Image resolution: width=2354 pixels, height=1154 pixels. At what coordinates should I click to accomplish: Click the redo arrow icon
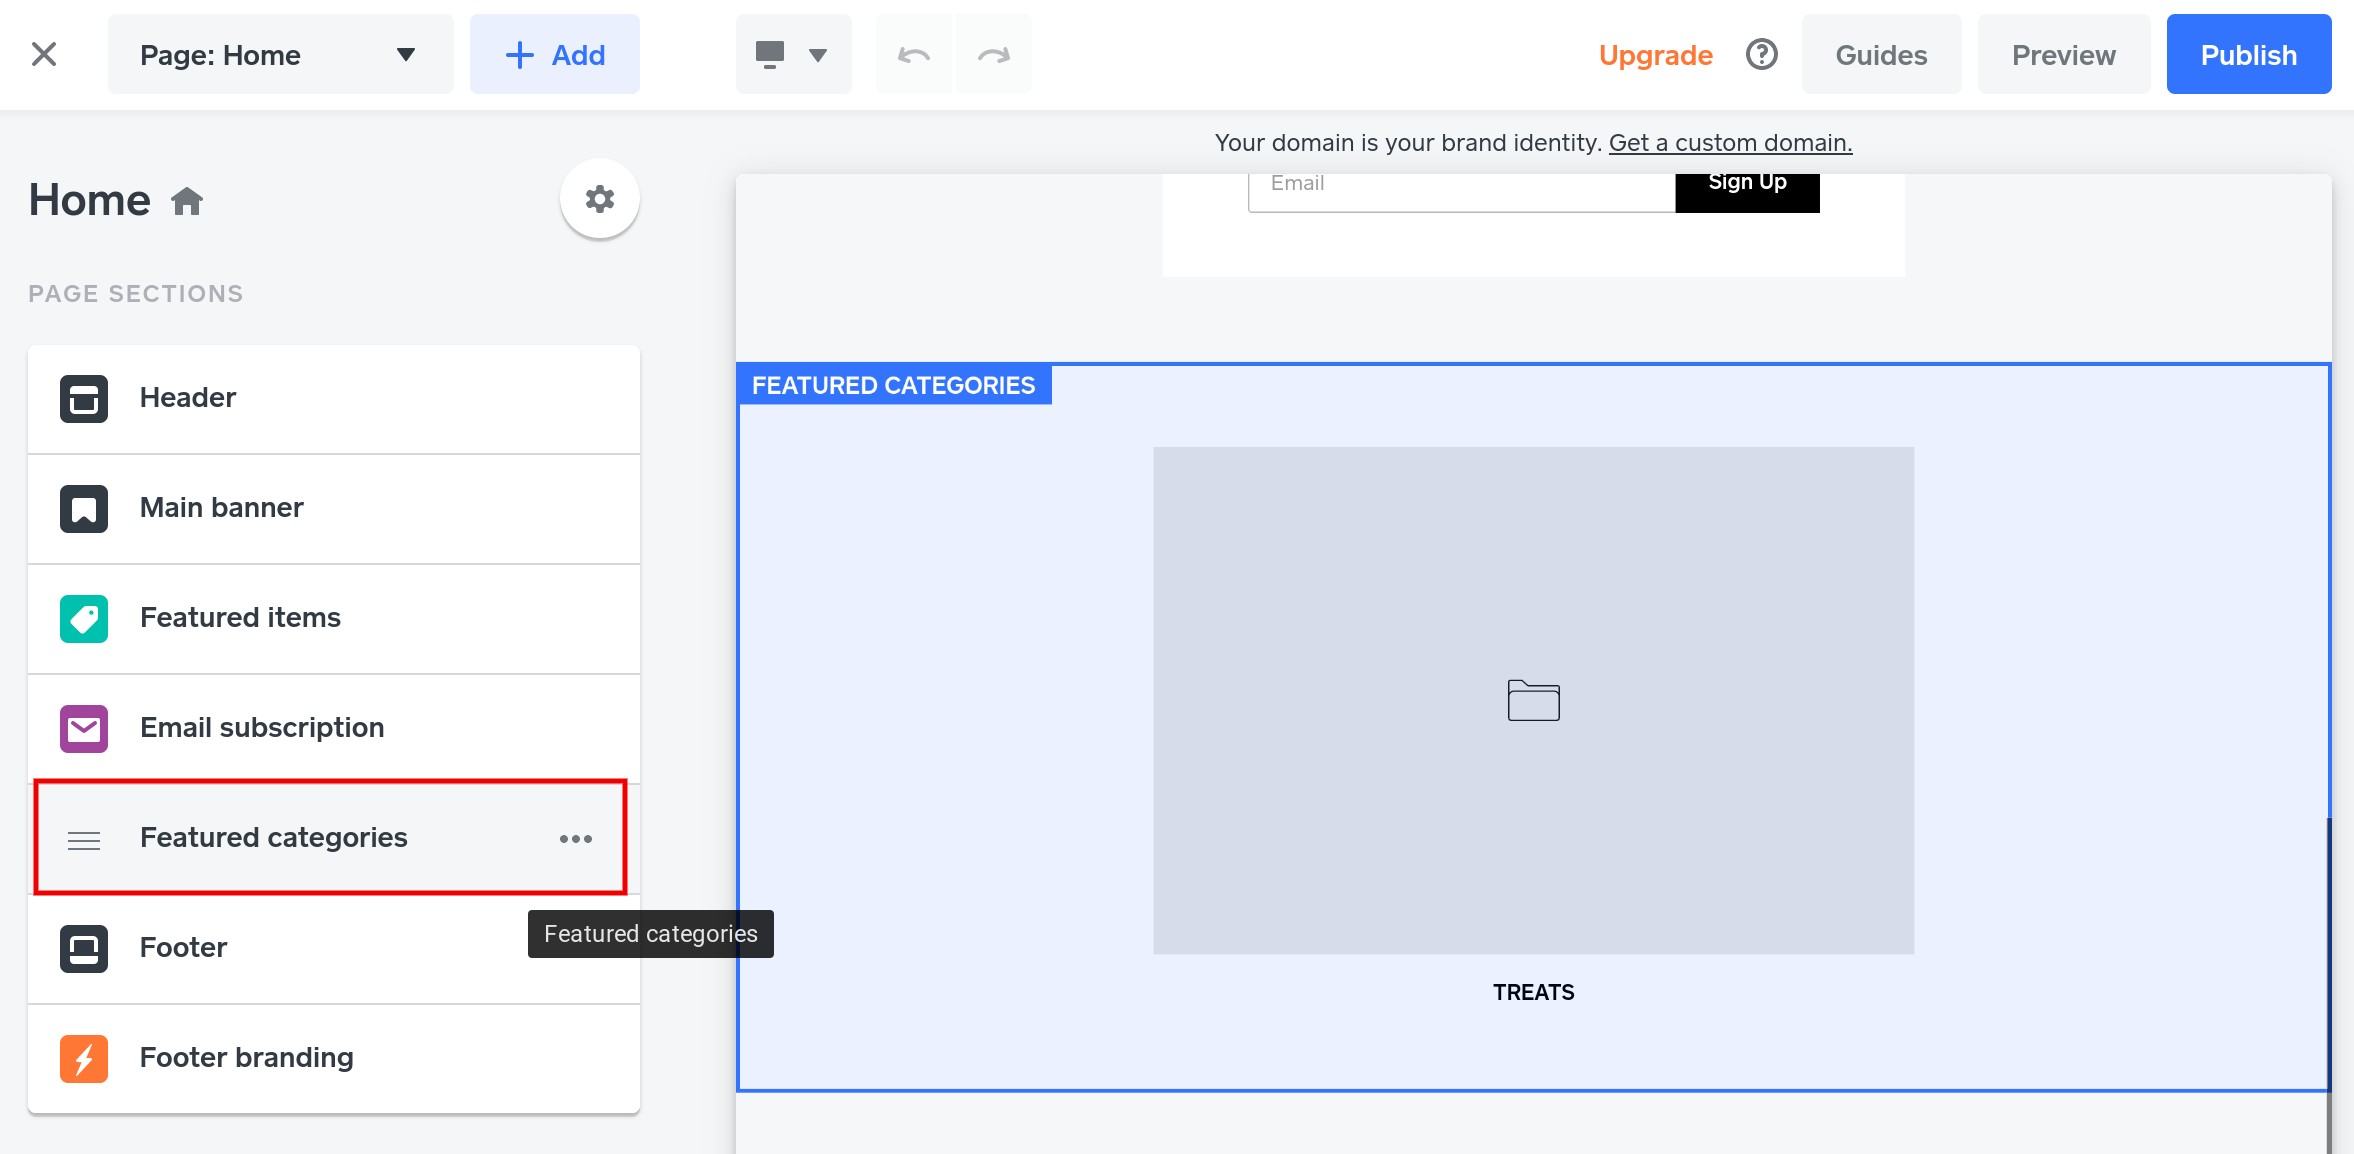[x=994, y=55]
